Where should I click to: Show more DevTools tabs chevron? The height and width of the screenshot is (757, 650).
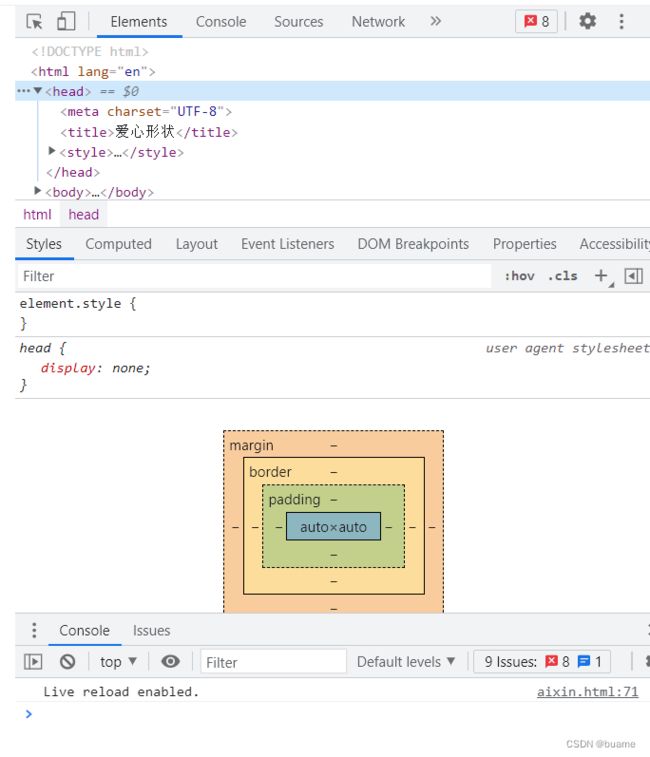[x=435, y=21]
